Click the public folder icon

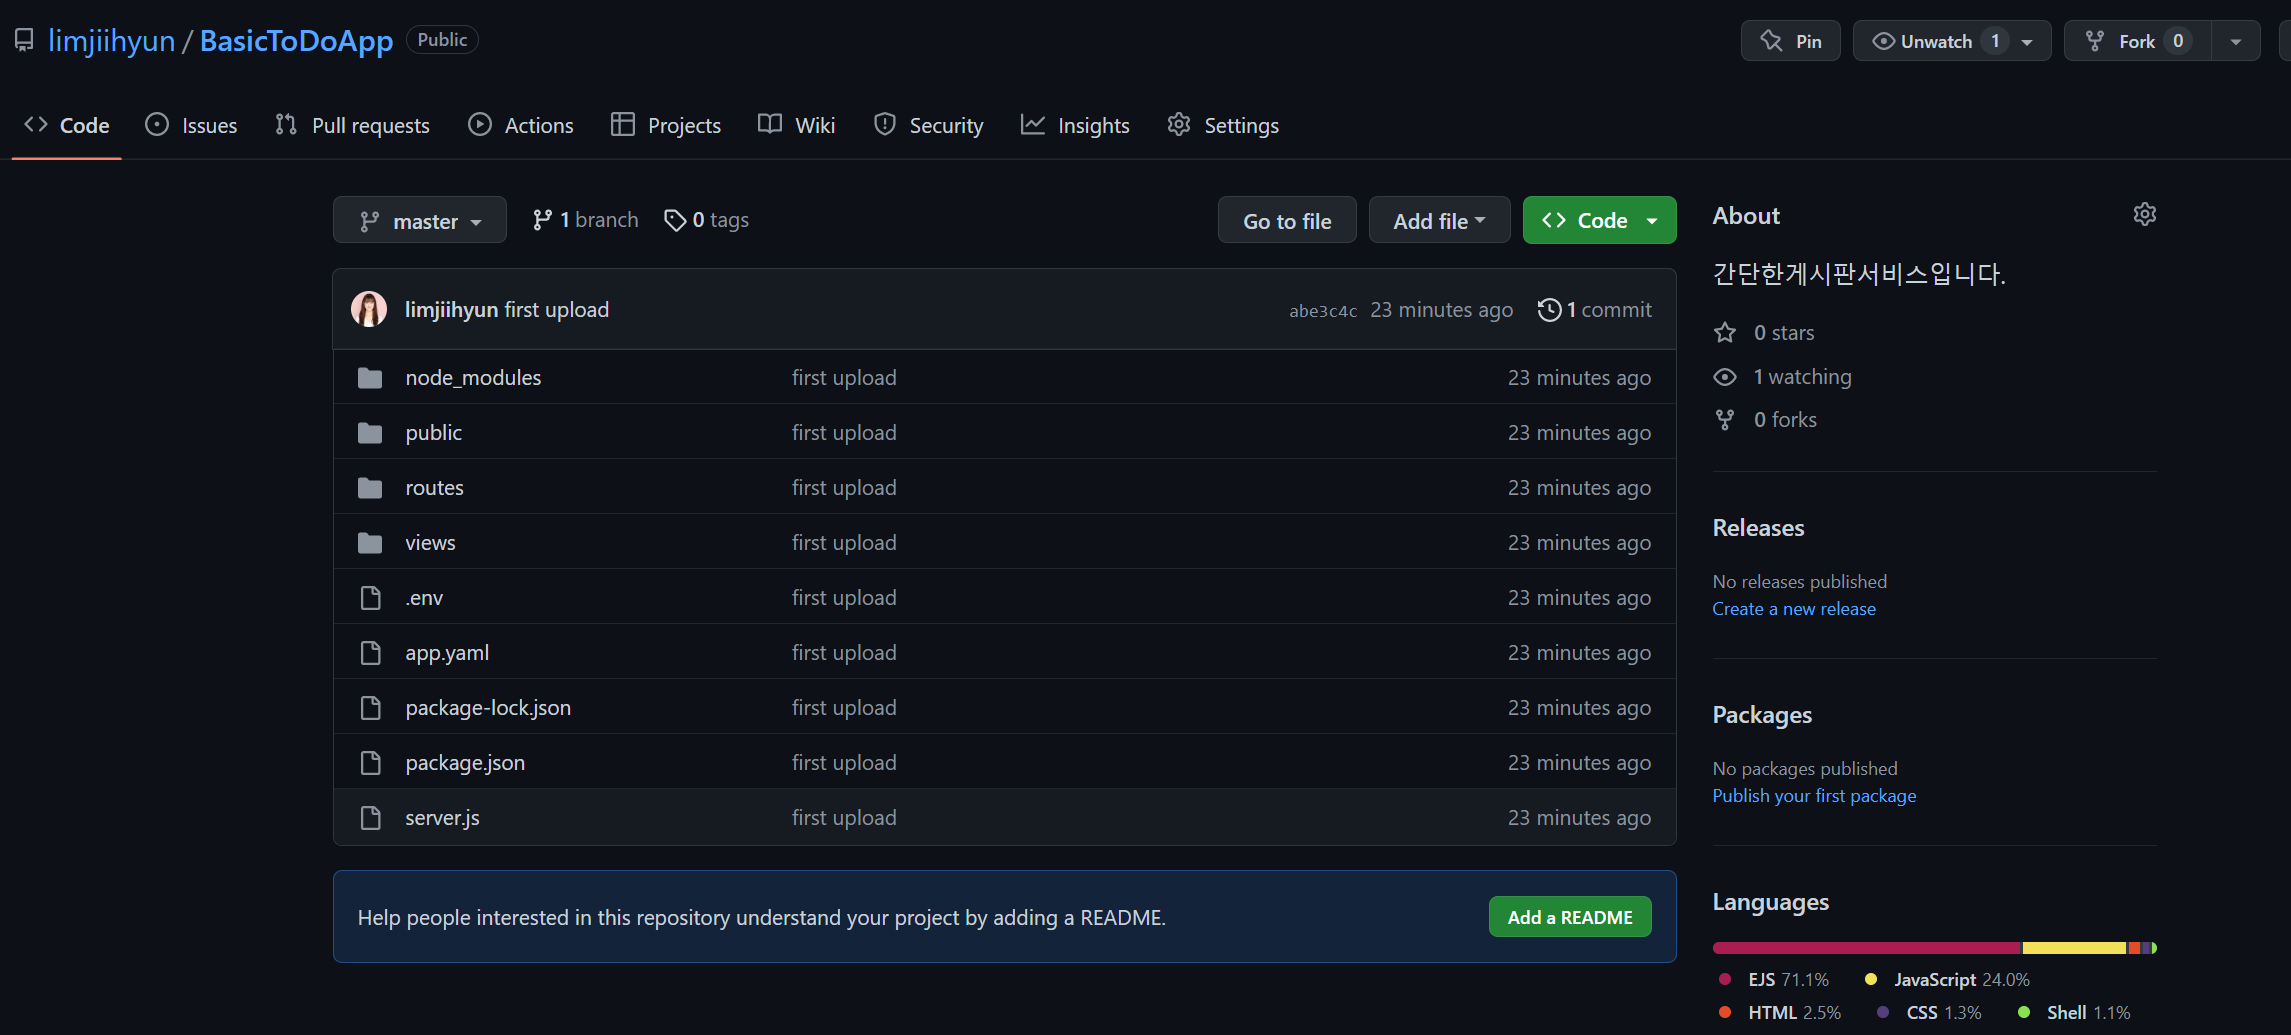(370, 433)
